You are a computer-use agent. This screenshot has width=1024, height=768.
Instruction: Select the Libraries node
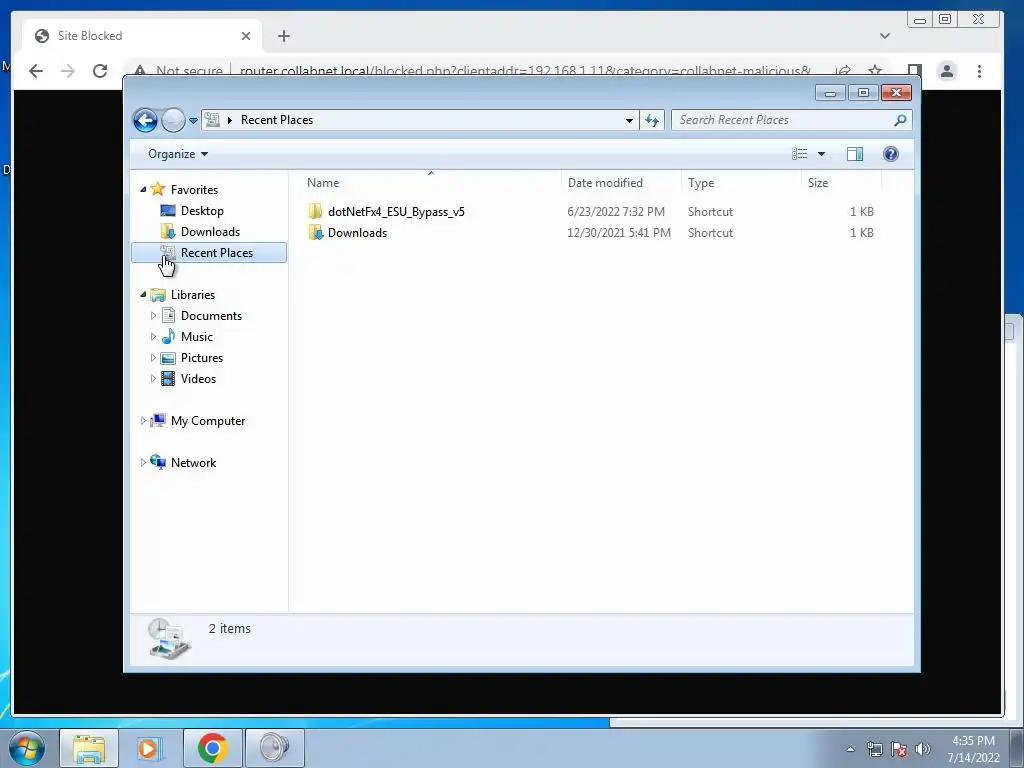(x=192, y=295)
